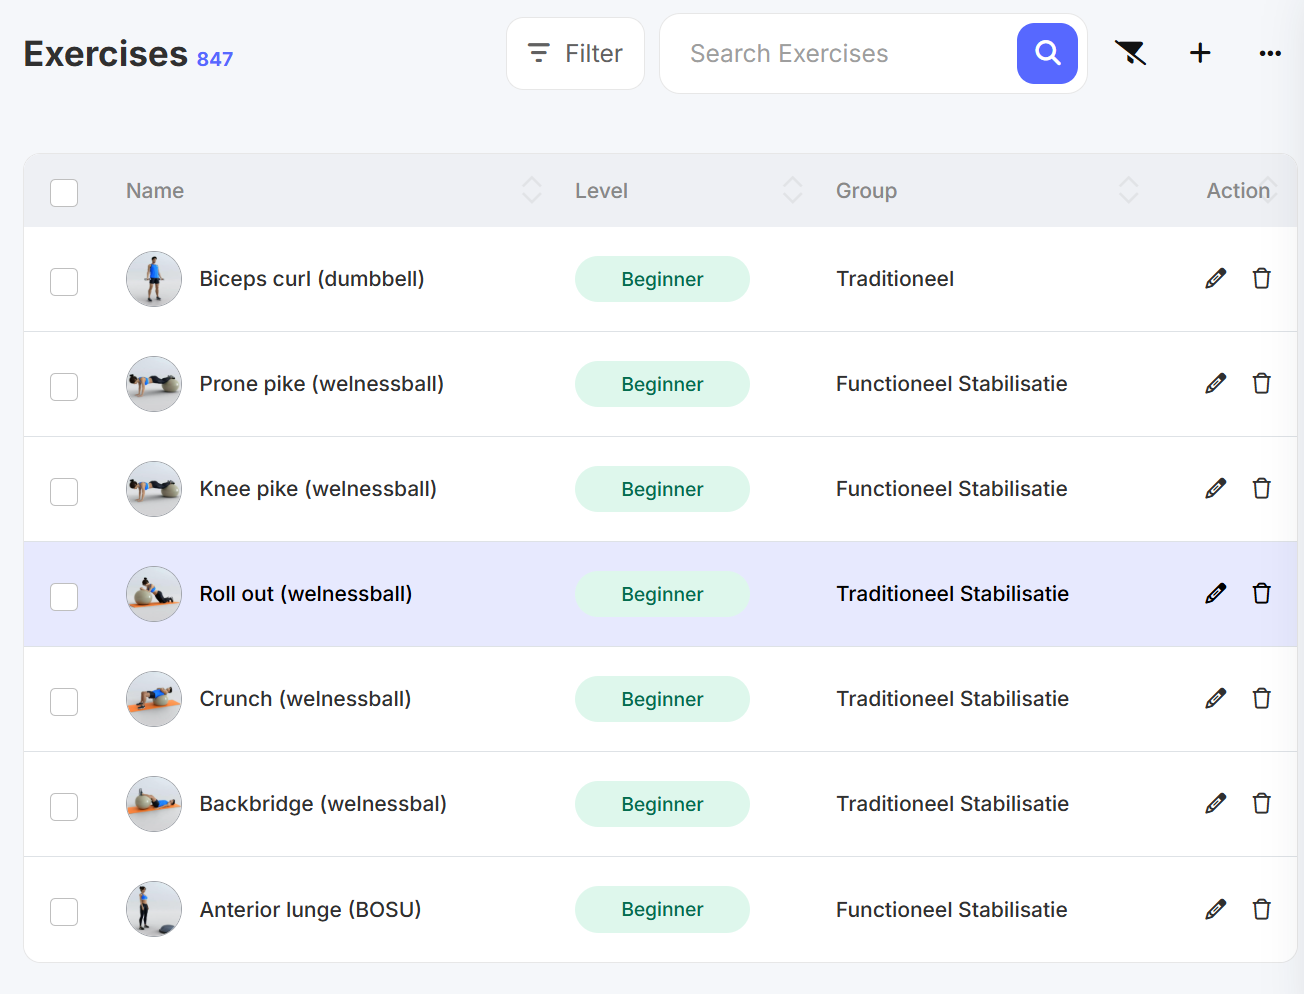Image resolution: width=1304 pixels, height=994 pixels.
Task: Add a new exercise with the plus icon
Action: (1200, 53)
